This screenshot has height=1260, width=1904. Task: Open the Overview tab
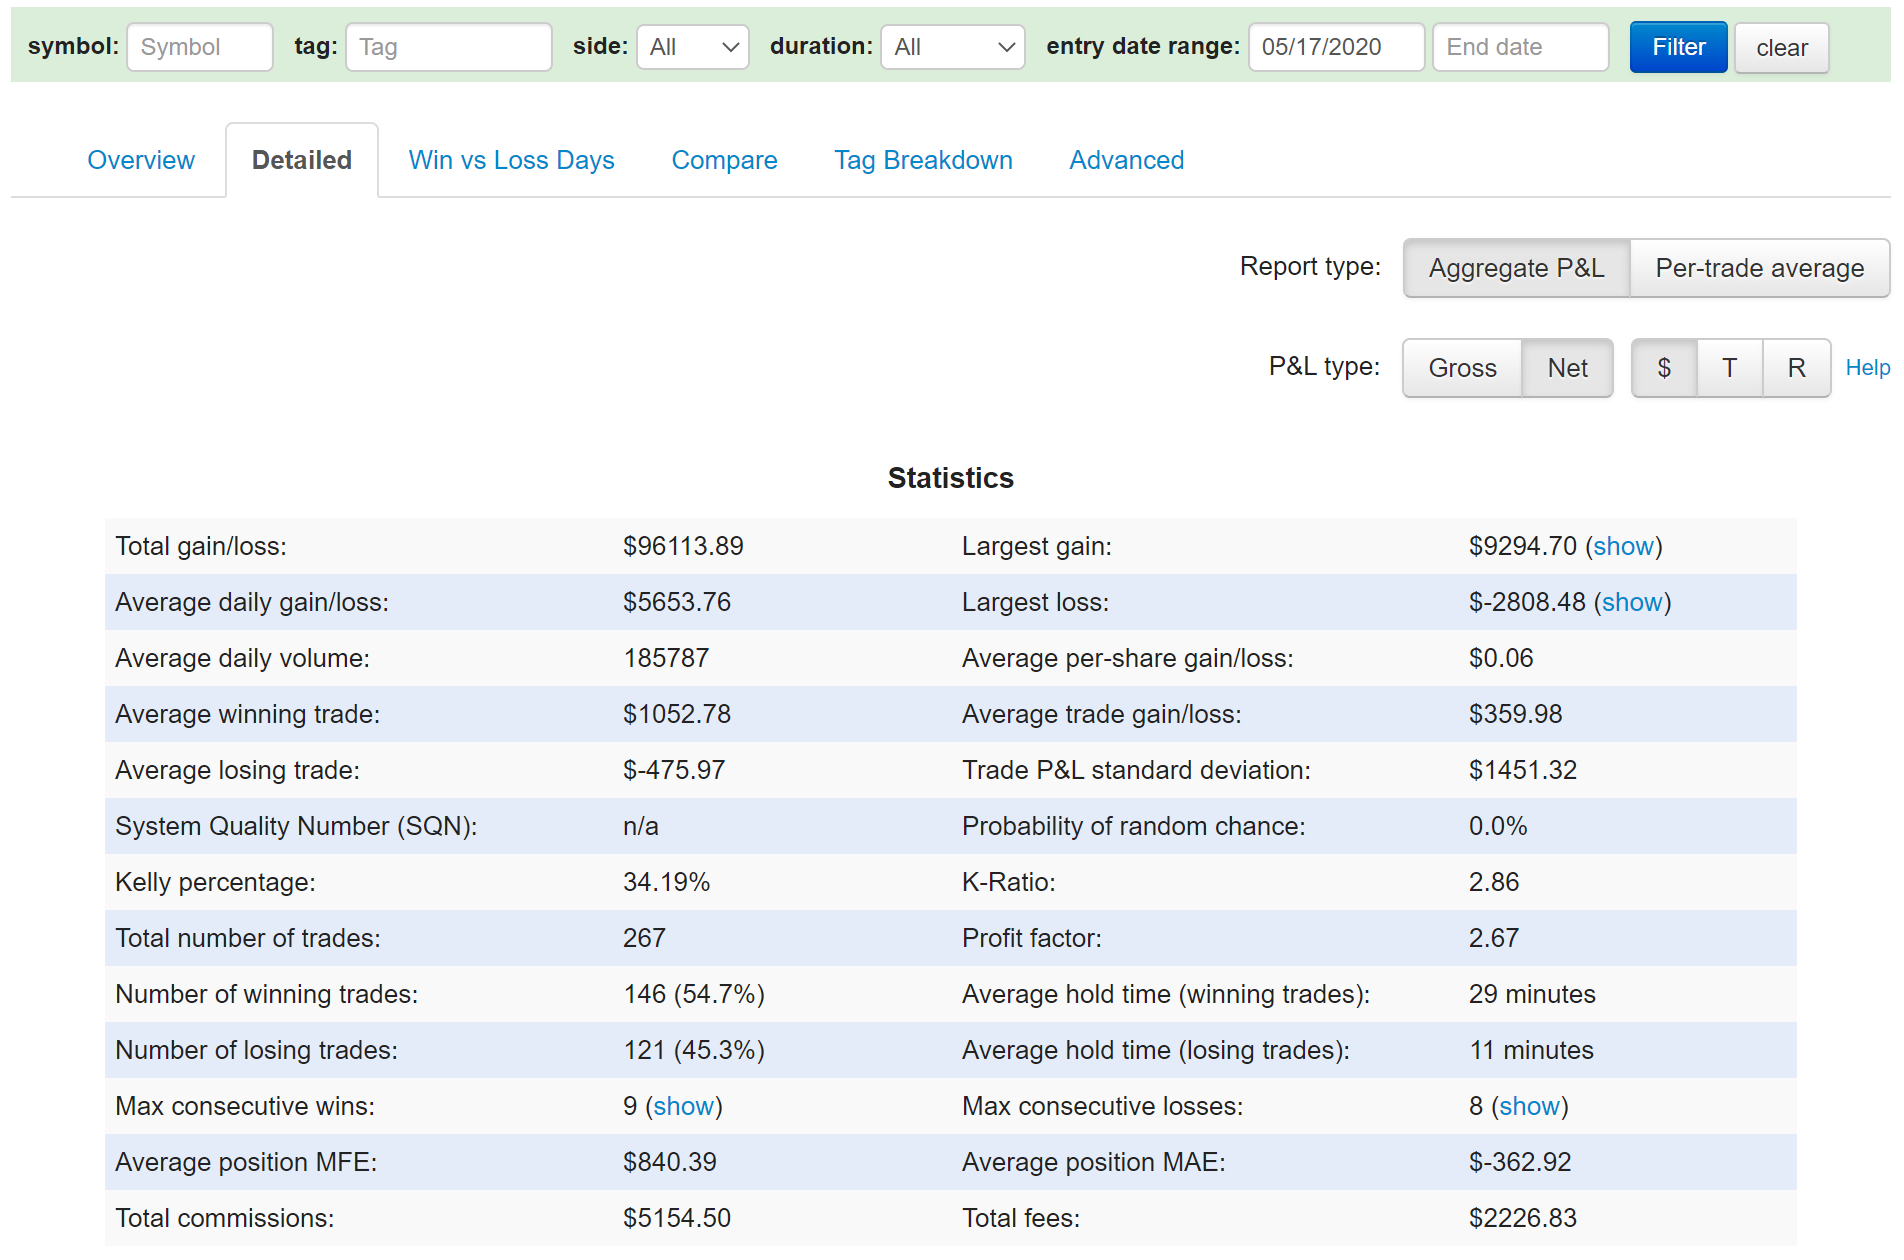[141, 160]
